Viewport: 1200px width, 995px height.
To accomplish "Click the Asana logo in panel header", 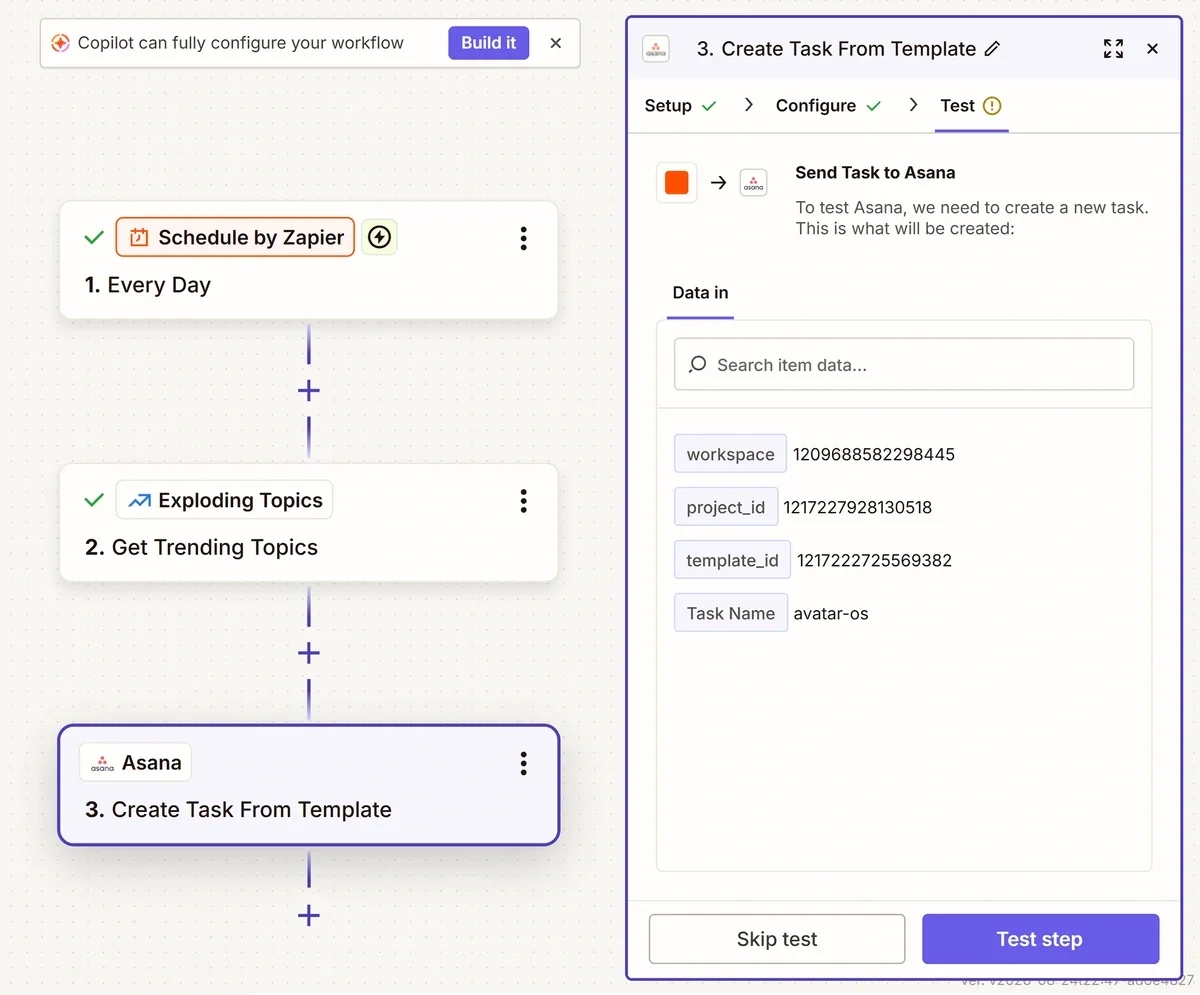I will (x=656, y=49).
